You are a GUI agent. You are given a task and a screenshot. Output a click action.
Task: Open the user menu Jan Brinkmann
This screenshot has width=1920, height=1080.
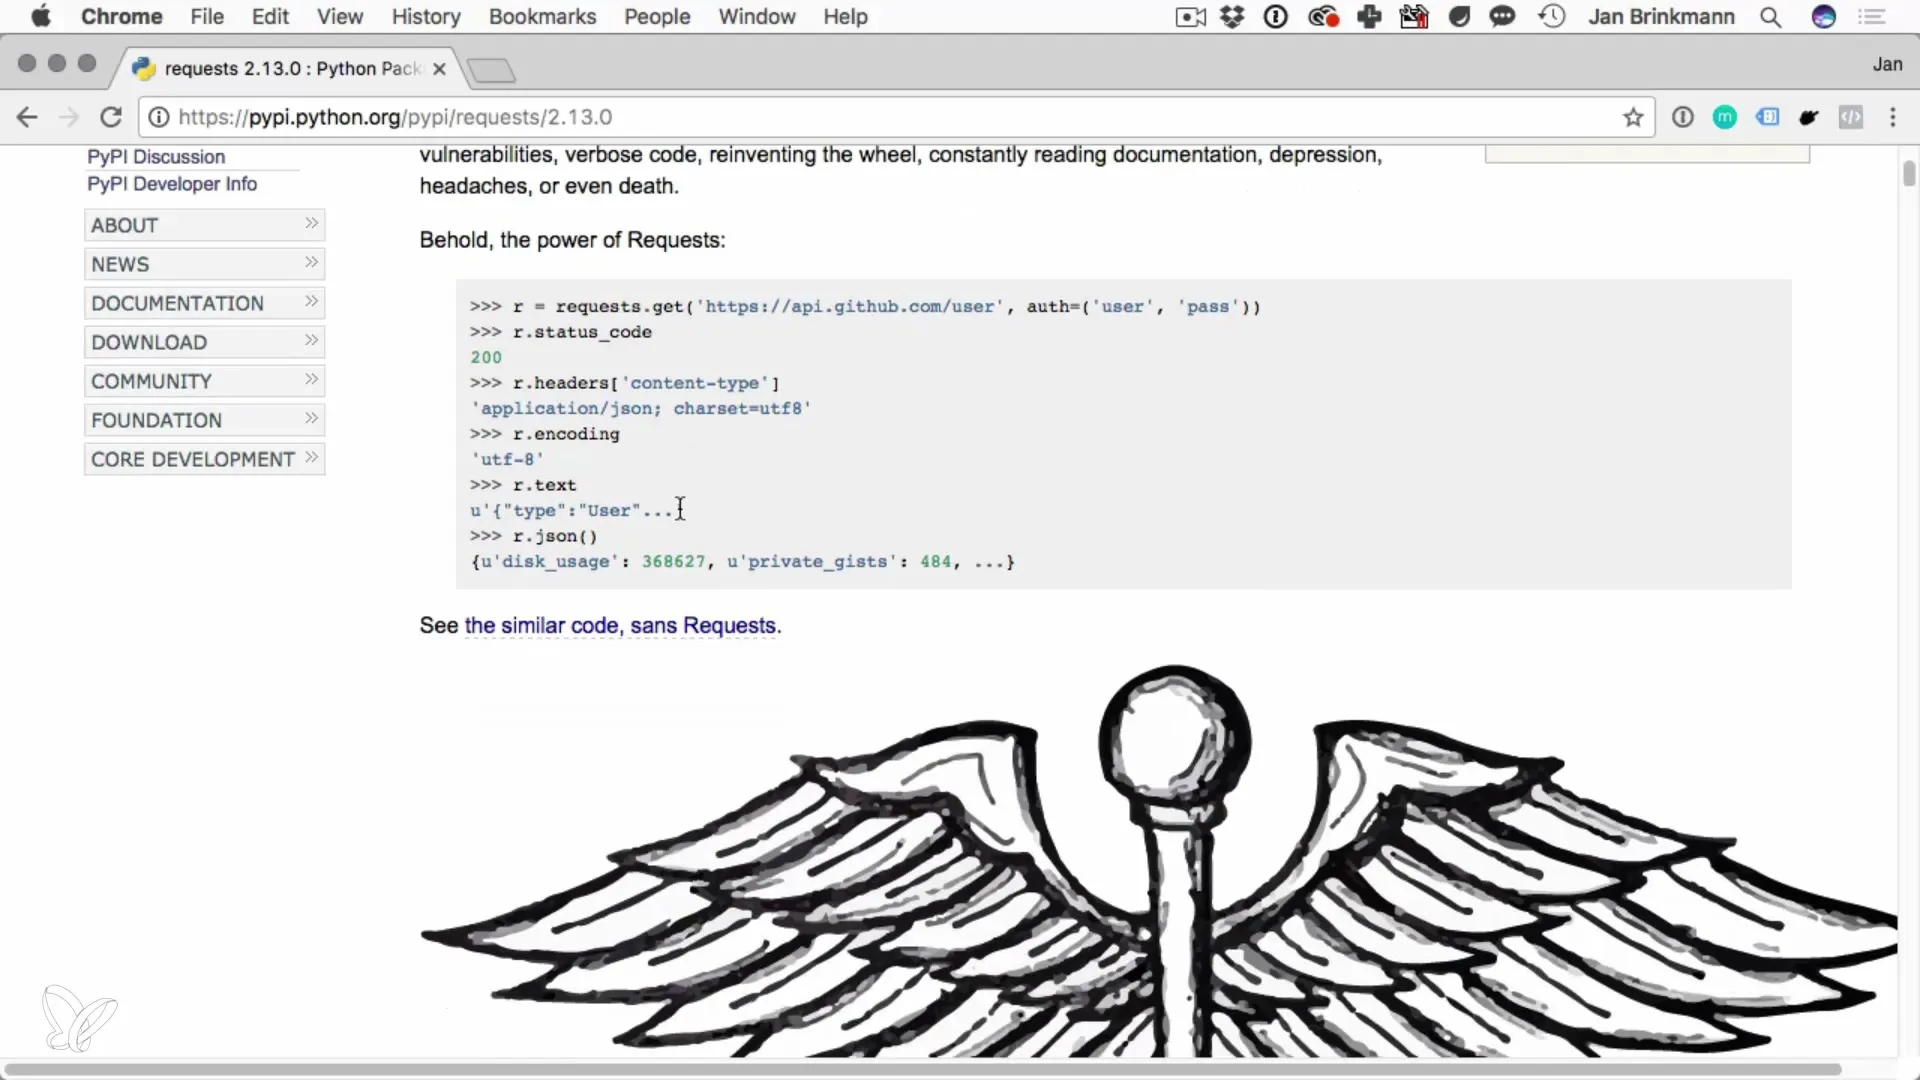pos(1661,17)
